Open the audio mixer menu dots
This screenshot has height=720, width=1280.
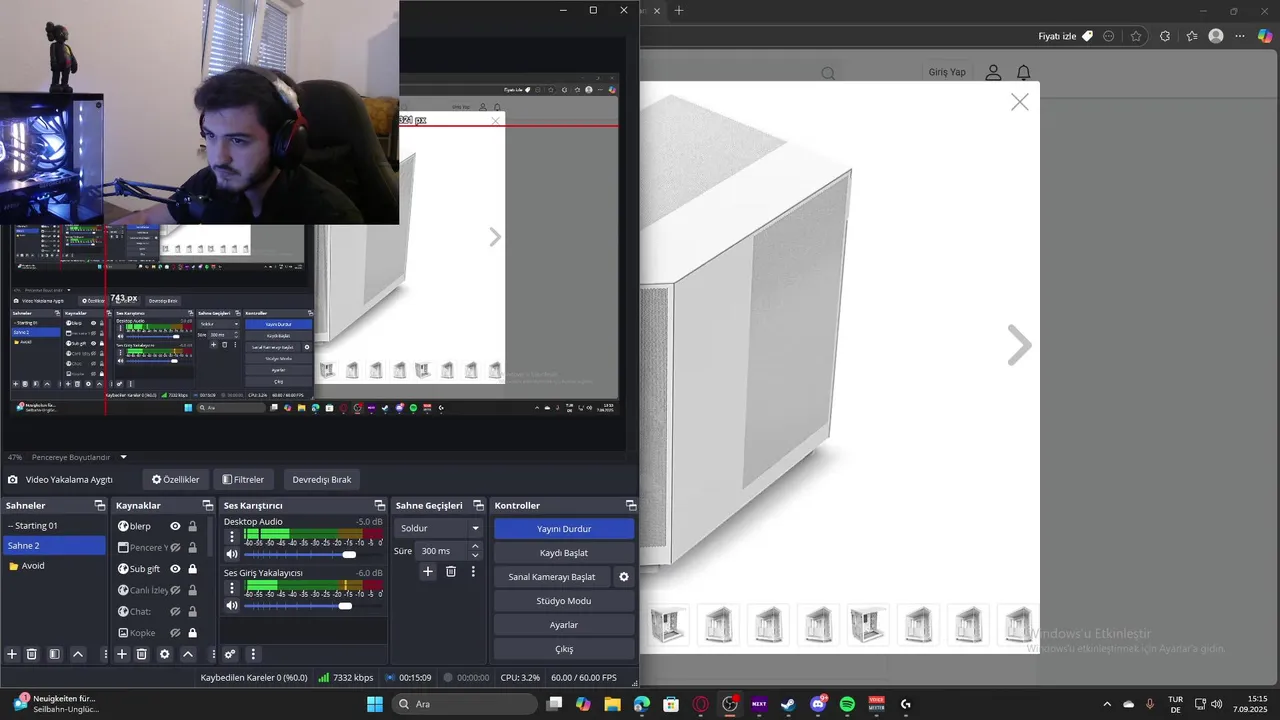tap(253, 654)
